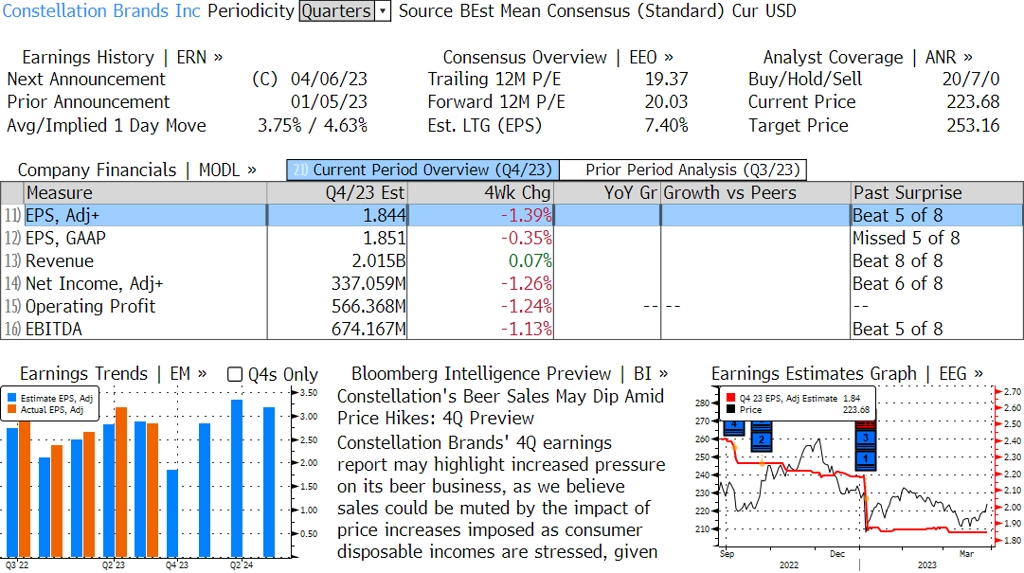
Task: Open the Constellation's Beer Sales preview headline
Action: [500, 407]
